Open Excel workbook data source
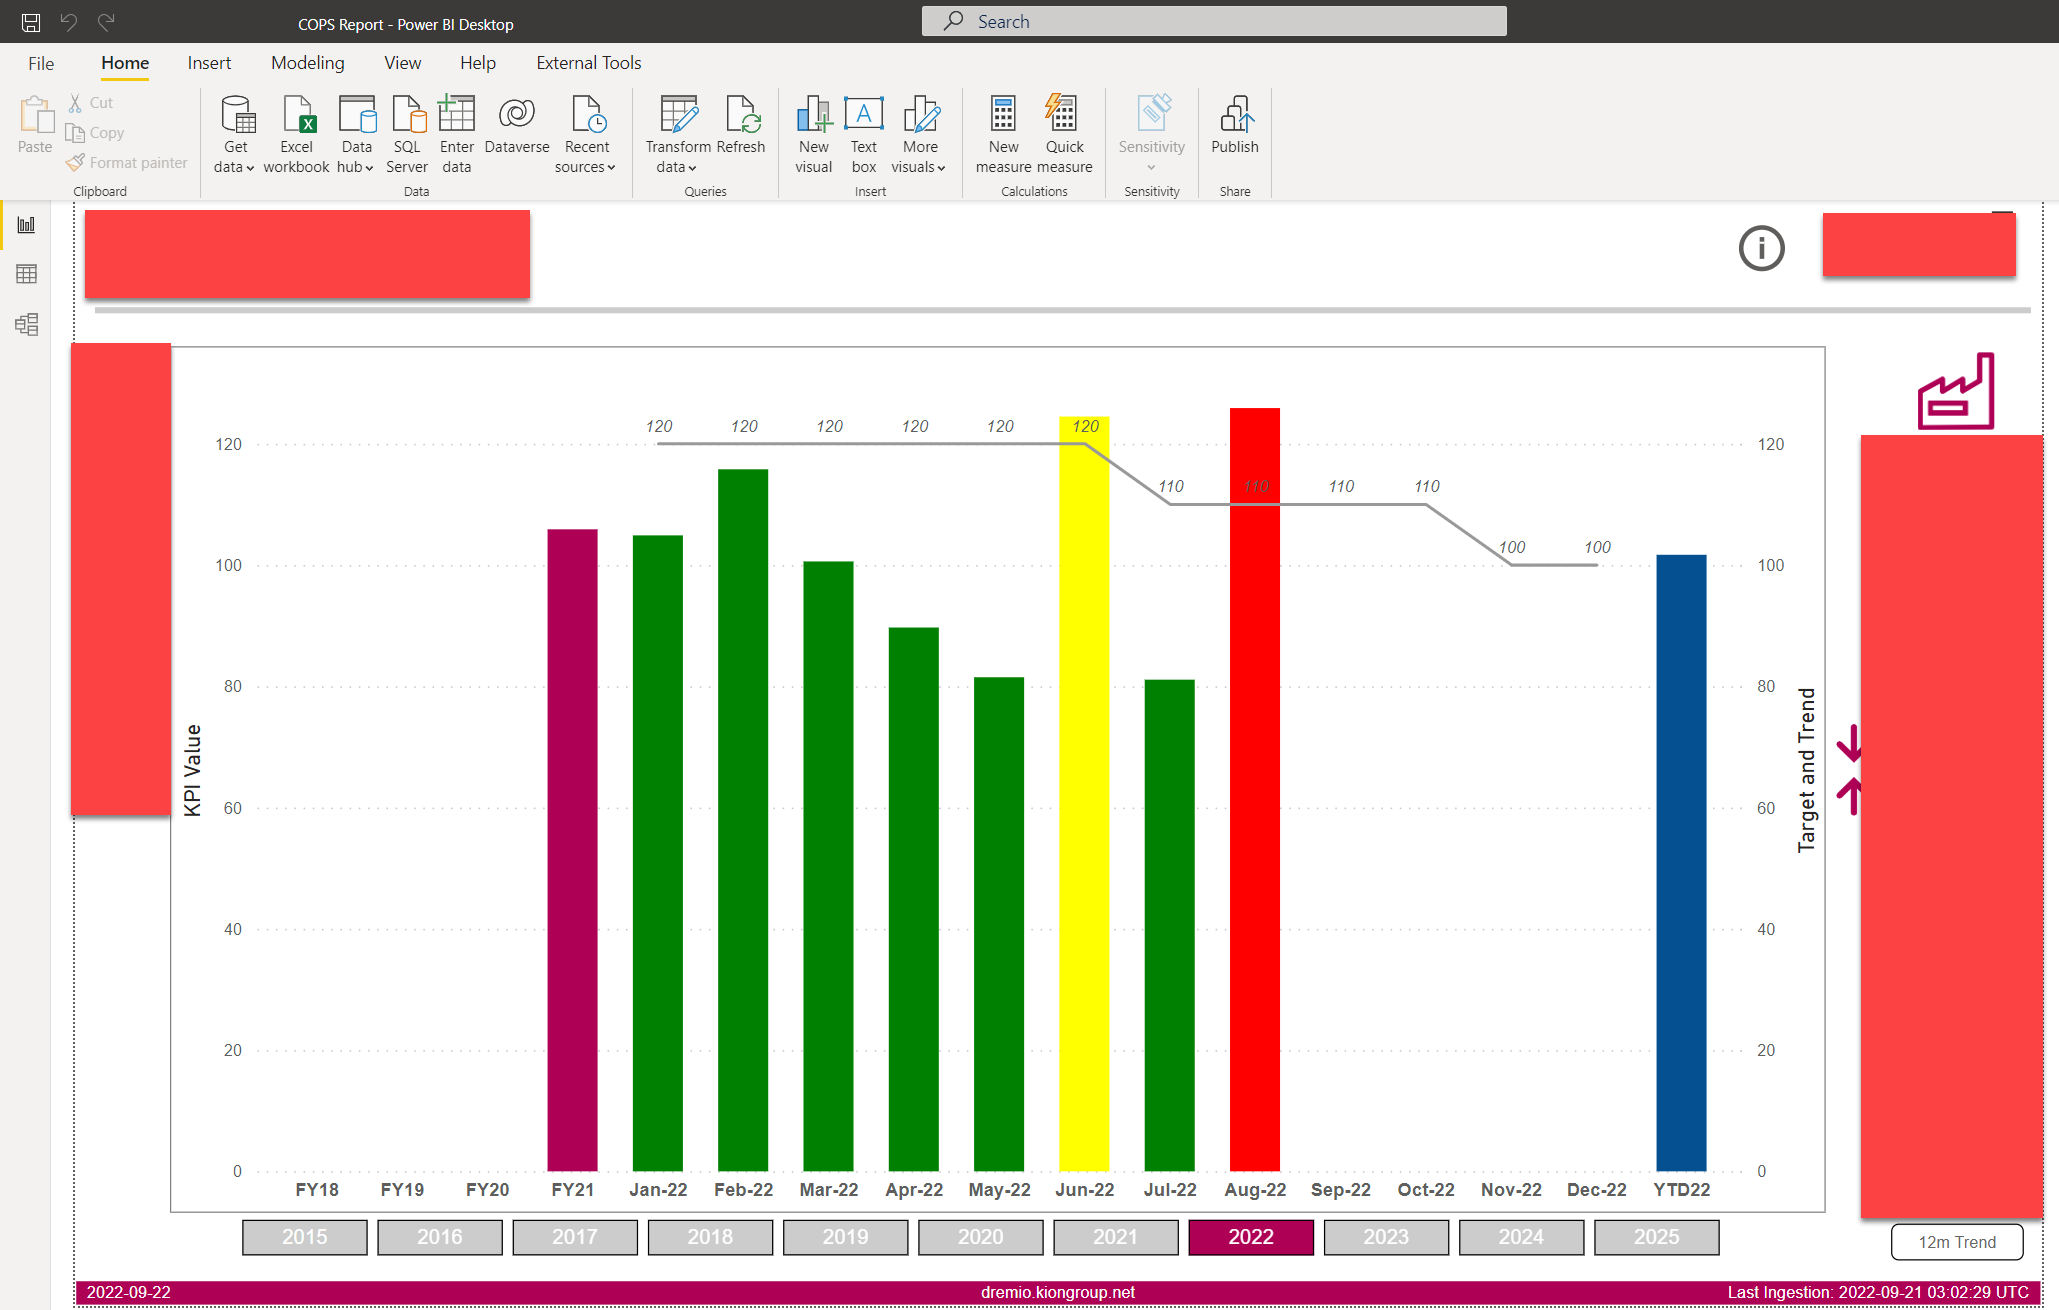 [296, 135]
